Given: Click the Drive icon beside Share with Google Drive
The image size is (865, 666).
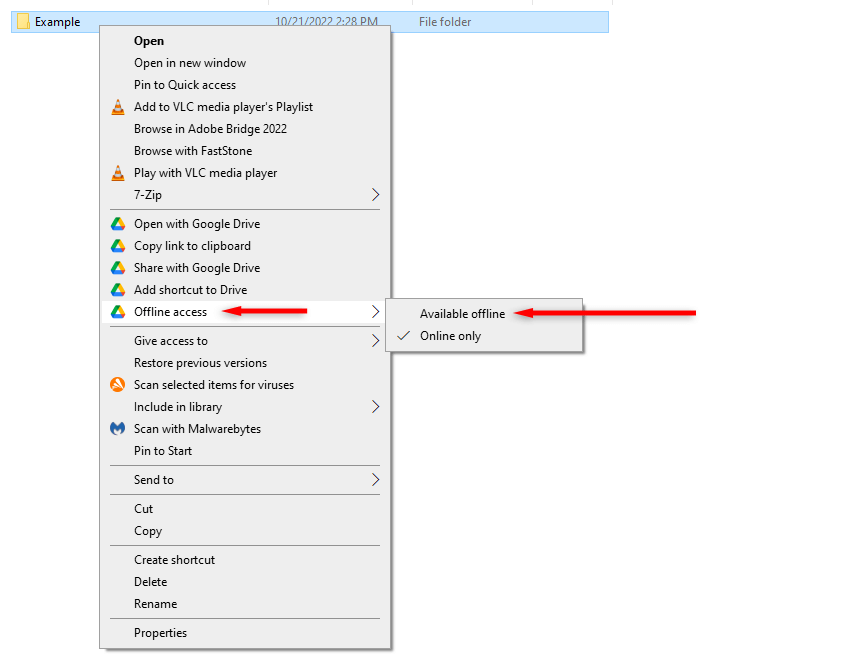Looking at the screenshot, I should coord(118,268).
